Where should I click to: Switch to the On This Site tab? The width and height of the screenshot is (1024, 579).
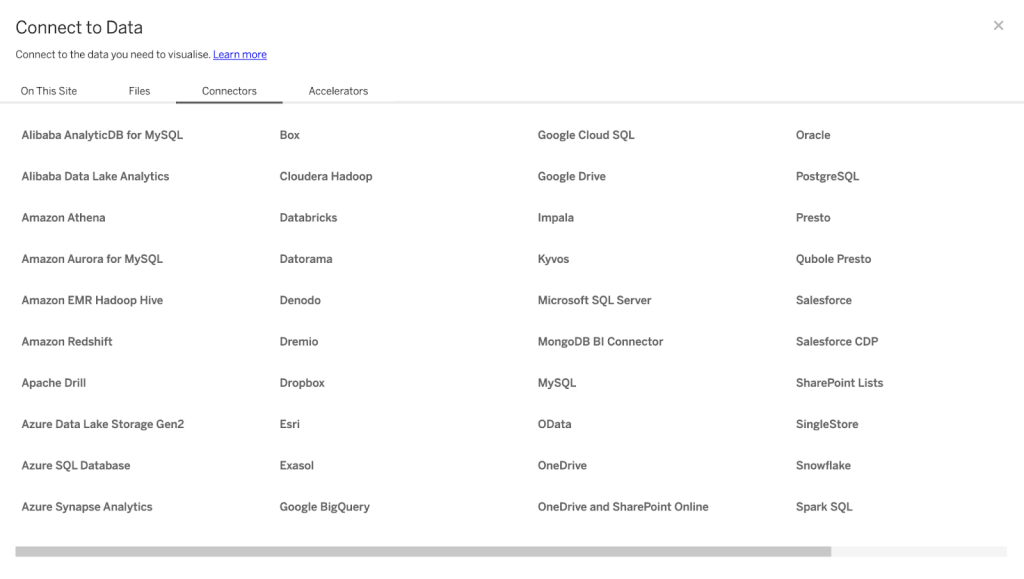coord(49,91)
